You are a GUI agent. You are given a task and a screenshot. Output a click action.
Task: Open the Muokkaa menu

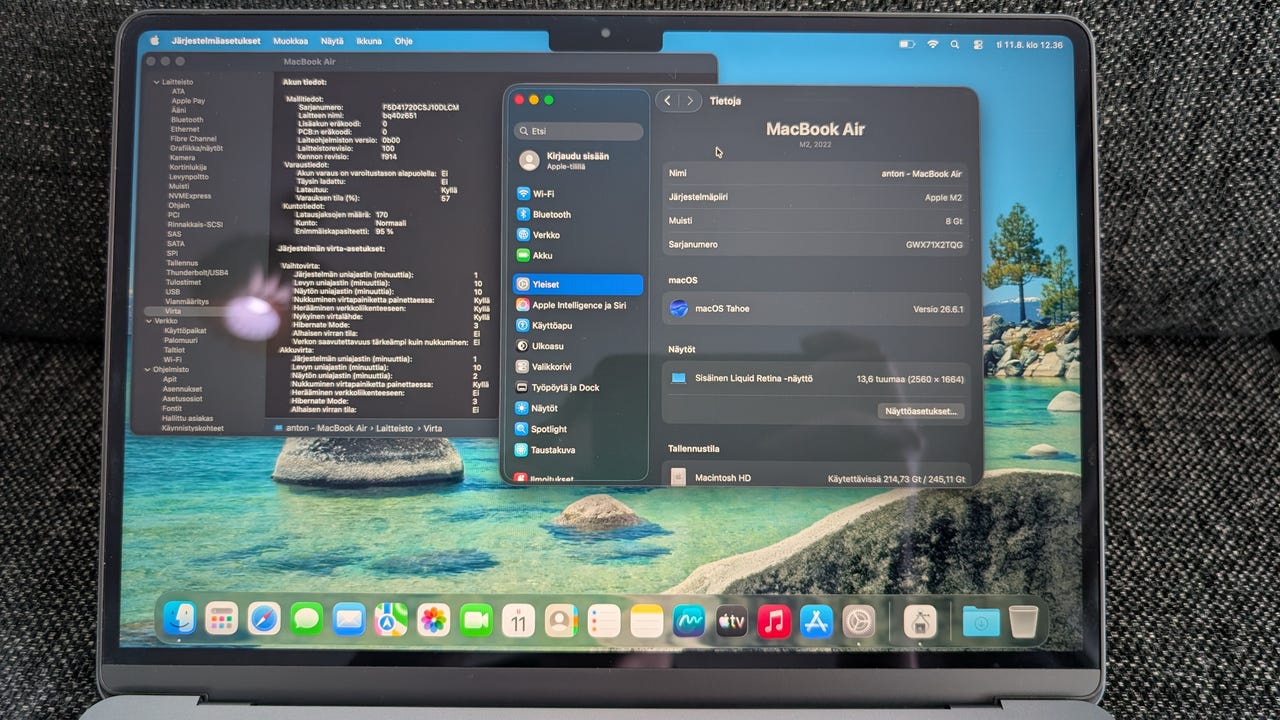(x=291, y=41)
